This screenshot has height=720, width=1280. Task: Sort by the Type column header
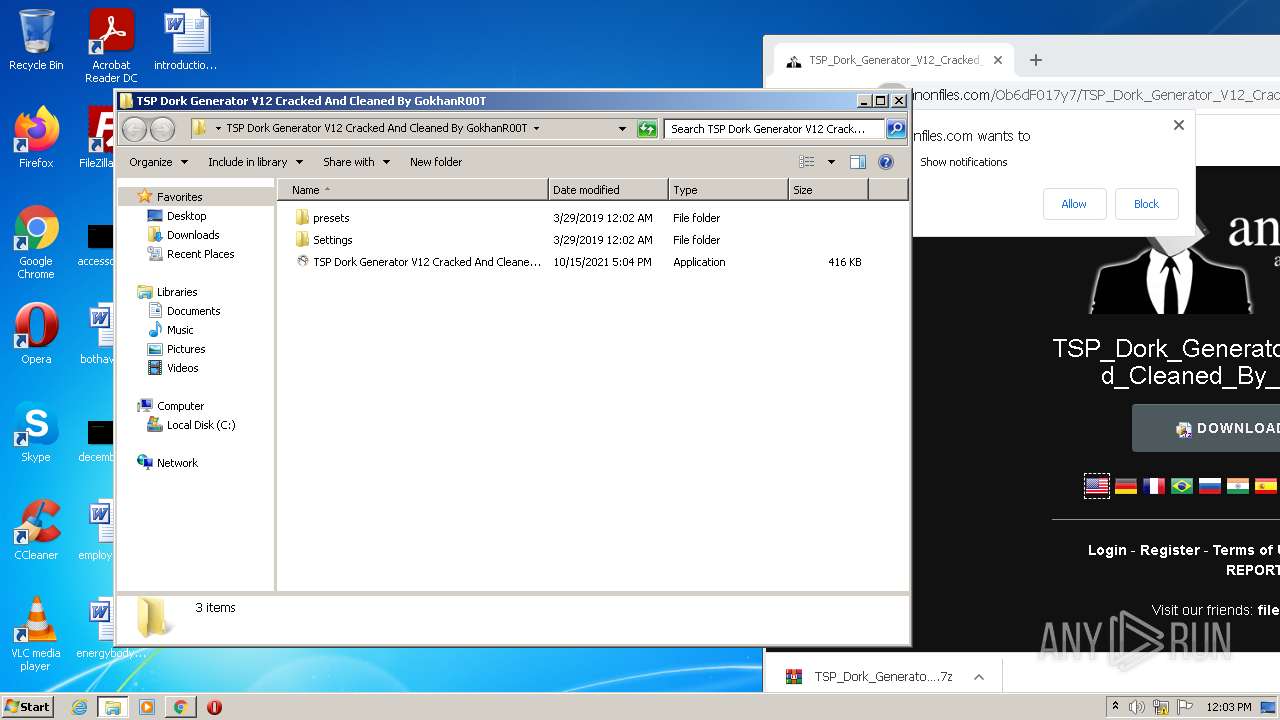(728, 190)
